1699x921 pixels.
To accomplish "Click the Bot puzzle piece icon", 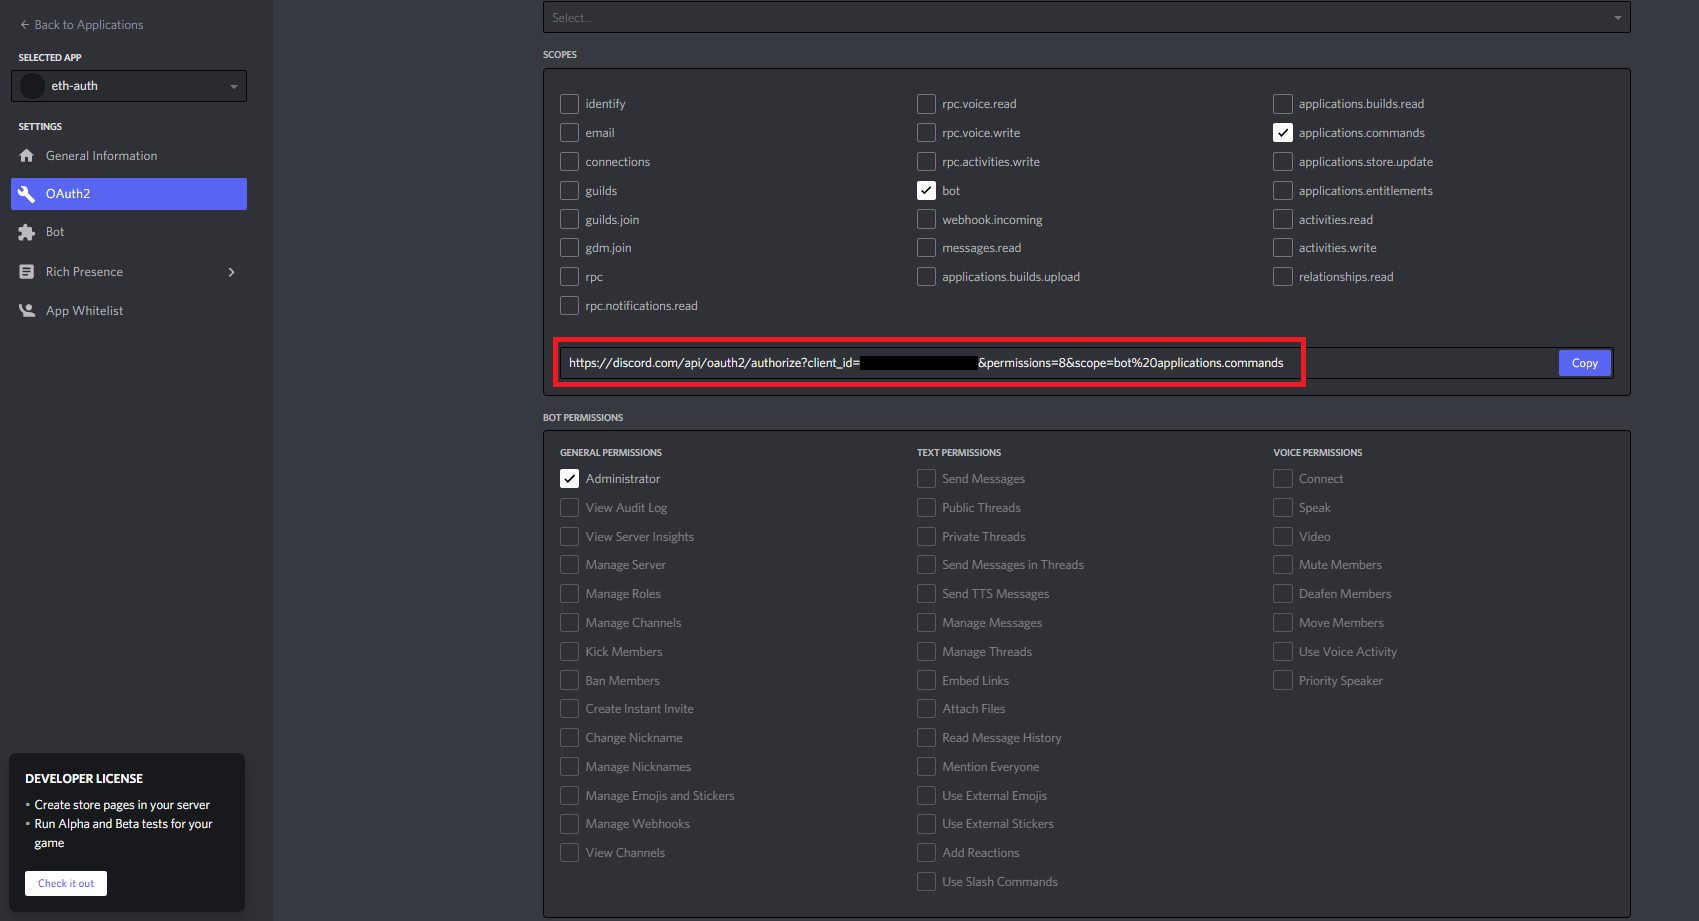I will pyautogui.click(x=27, y=232).
